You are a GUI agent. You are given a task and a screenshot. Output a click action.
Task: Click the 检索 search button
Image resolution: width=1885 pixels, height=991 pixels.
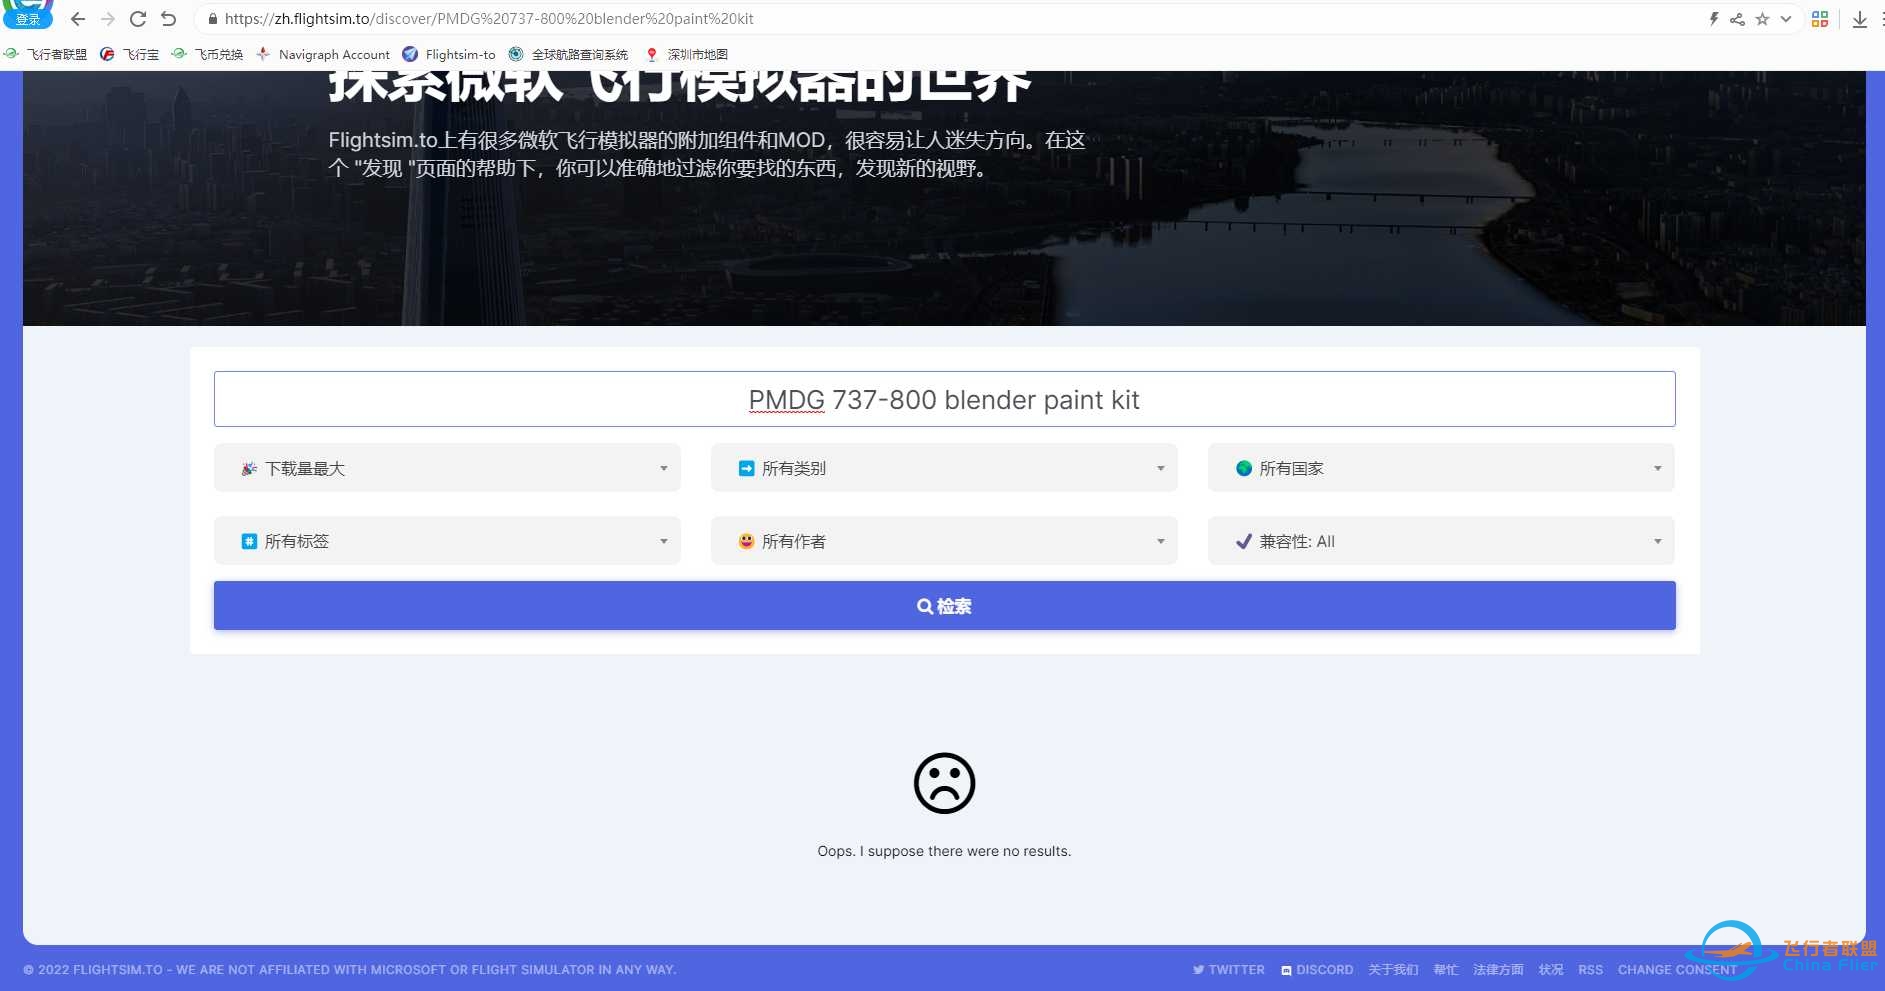pos(944,606)
